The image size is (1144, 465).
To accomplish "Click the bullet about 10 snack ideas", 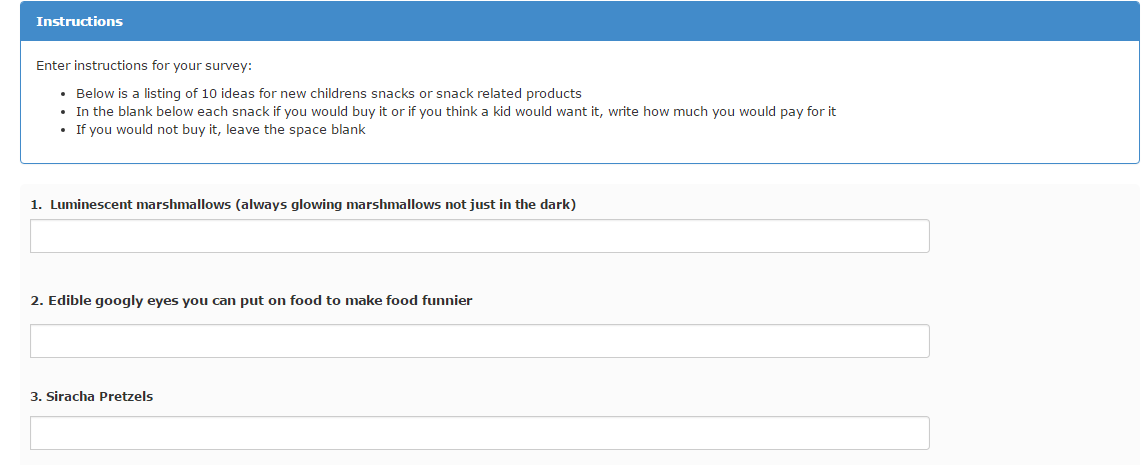I will (328, 93).
